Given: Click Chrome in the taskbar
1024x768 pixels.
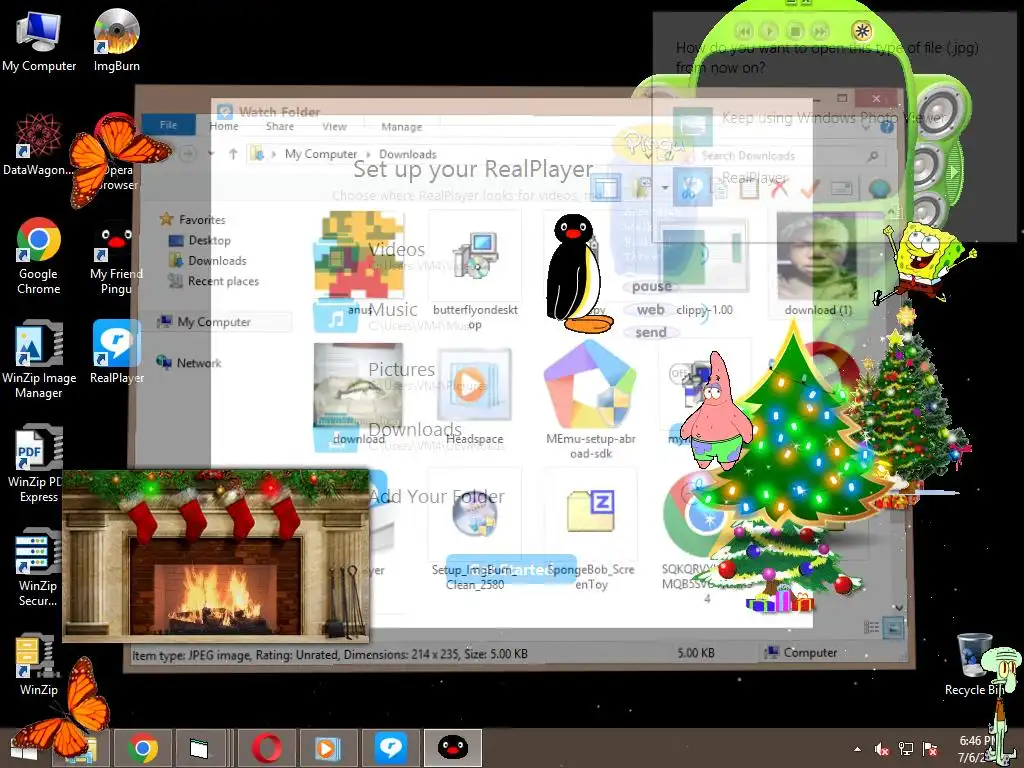Looking at the screenshot, I should coord(143,748).
